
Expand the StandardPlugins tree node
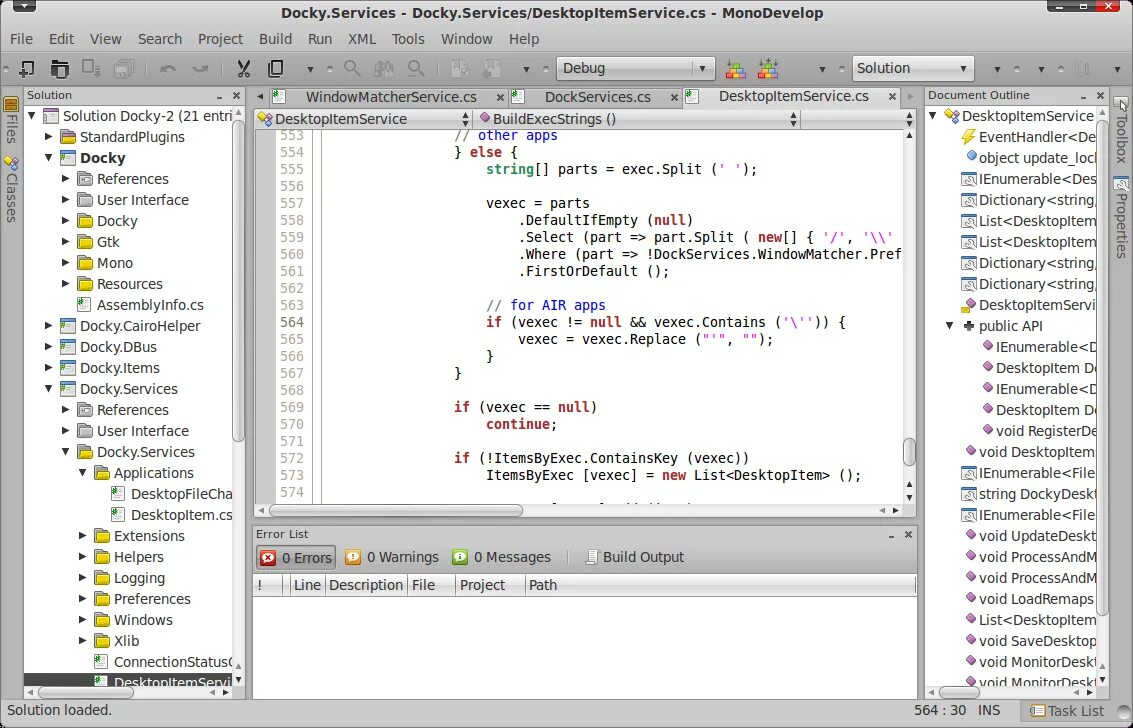(48, 136)
